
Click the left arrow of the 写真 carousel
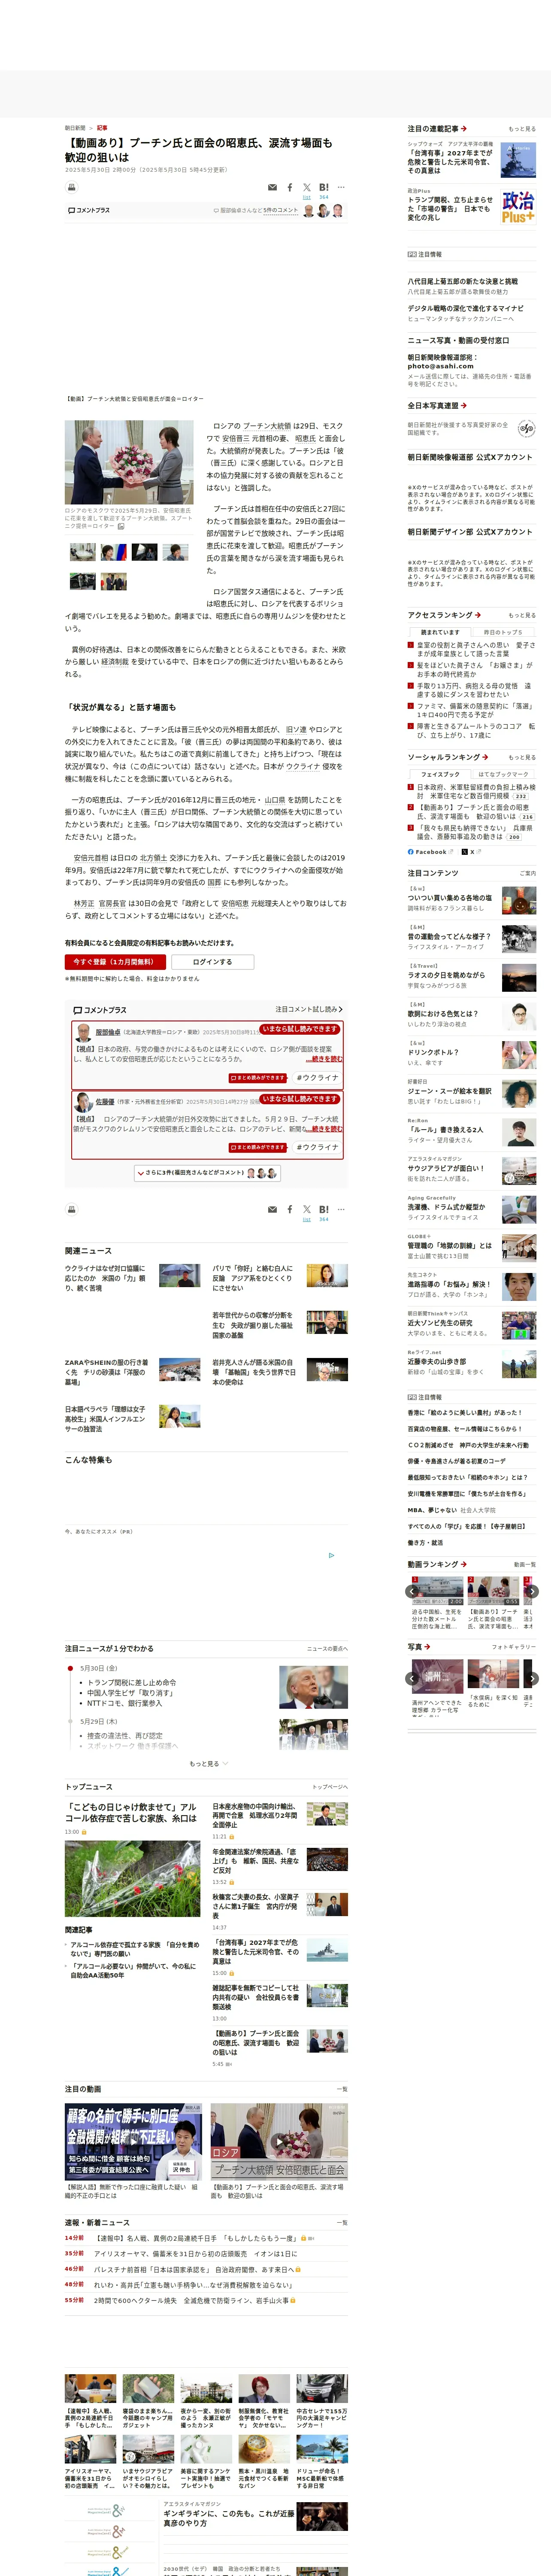412,1679
